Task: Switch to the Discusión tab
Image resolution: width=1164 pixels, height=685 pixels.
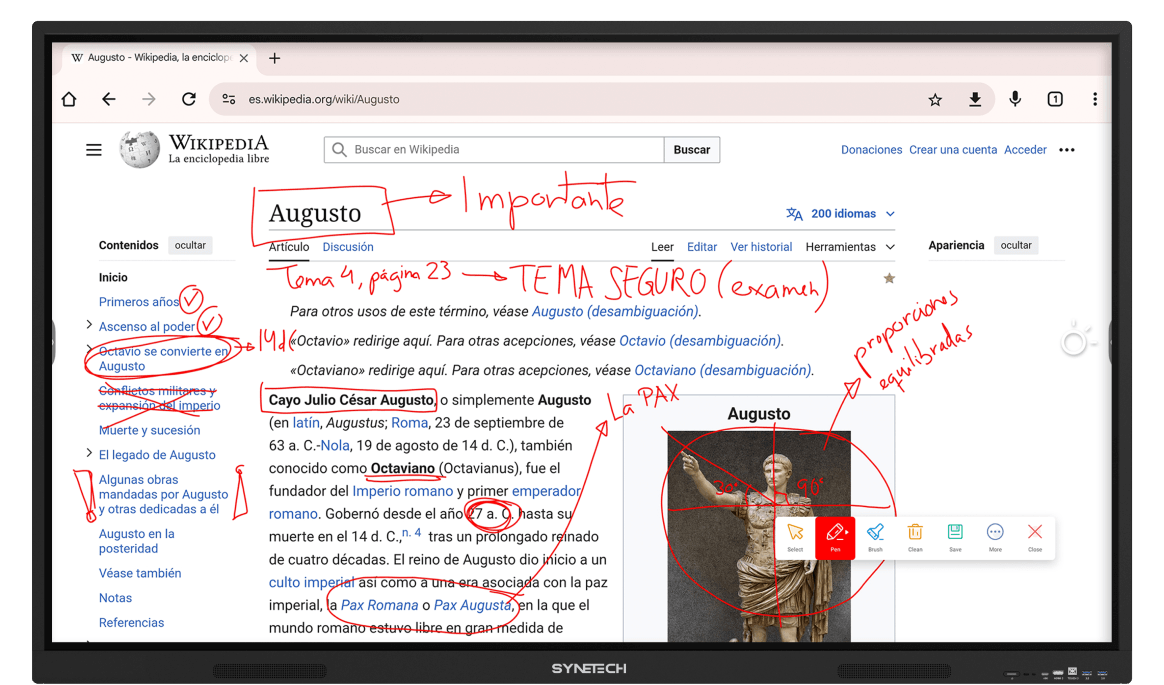Action: [x=347, y=247]
